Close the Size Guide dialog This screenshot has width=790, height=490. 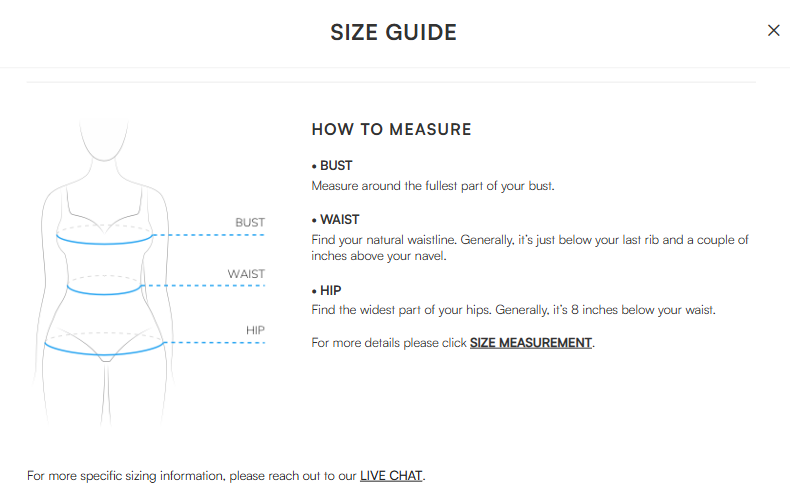[773, 31]
